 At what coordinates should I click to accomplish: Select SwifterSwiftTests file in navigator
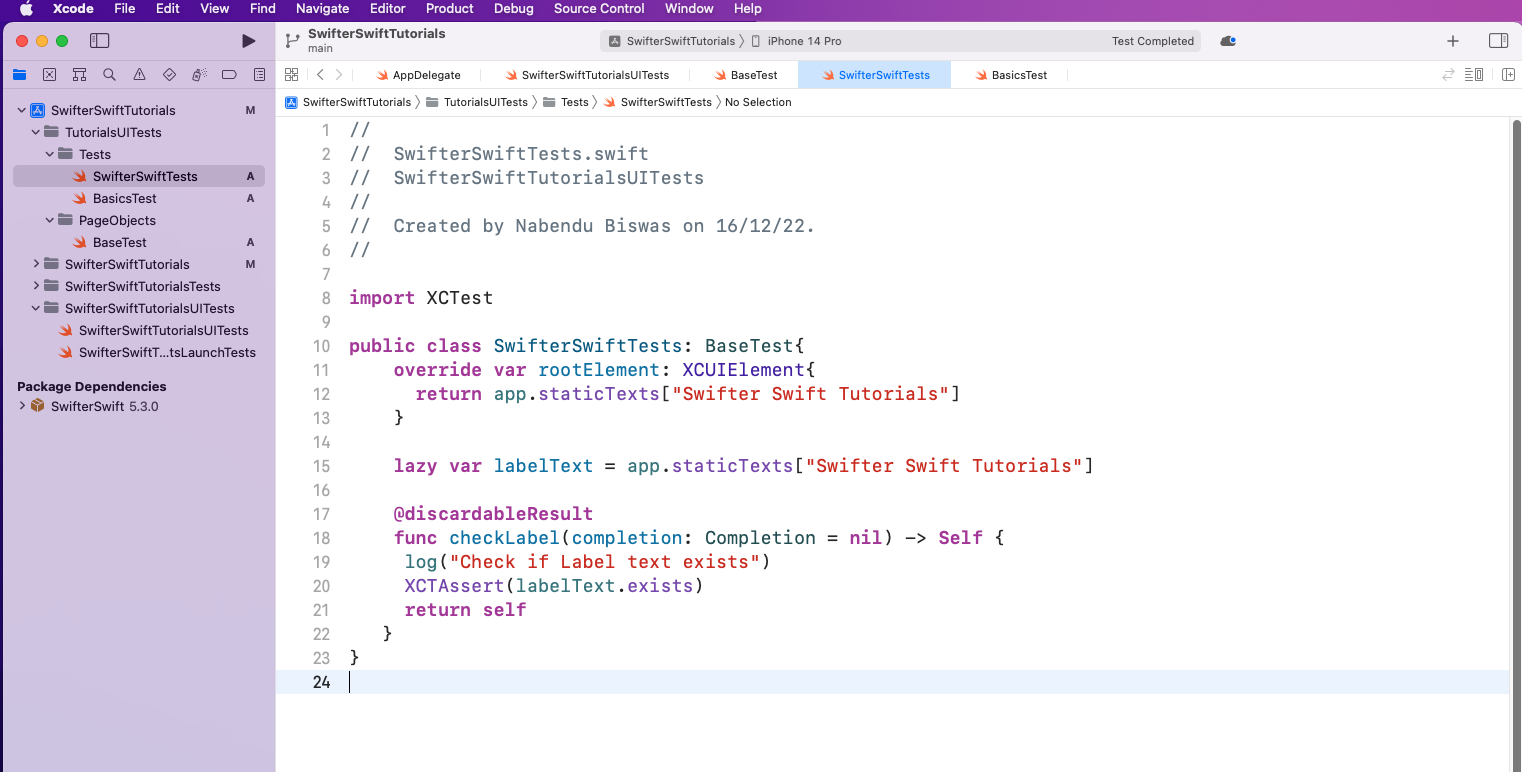pos(139,176)
